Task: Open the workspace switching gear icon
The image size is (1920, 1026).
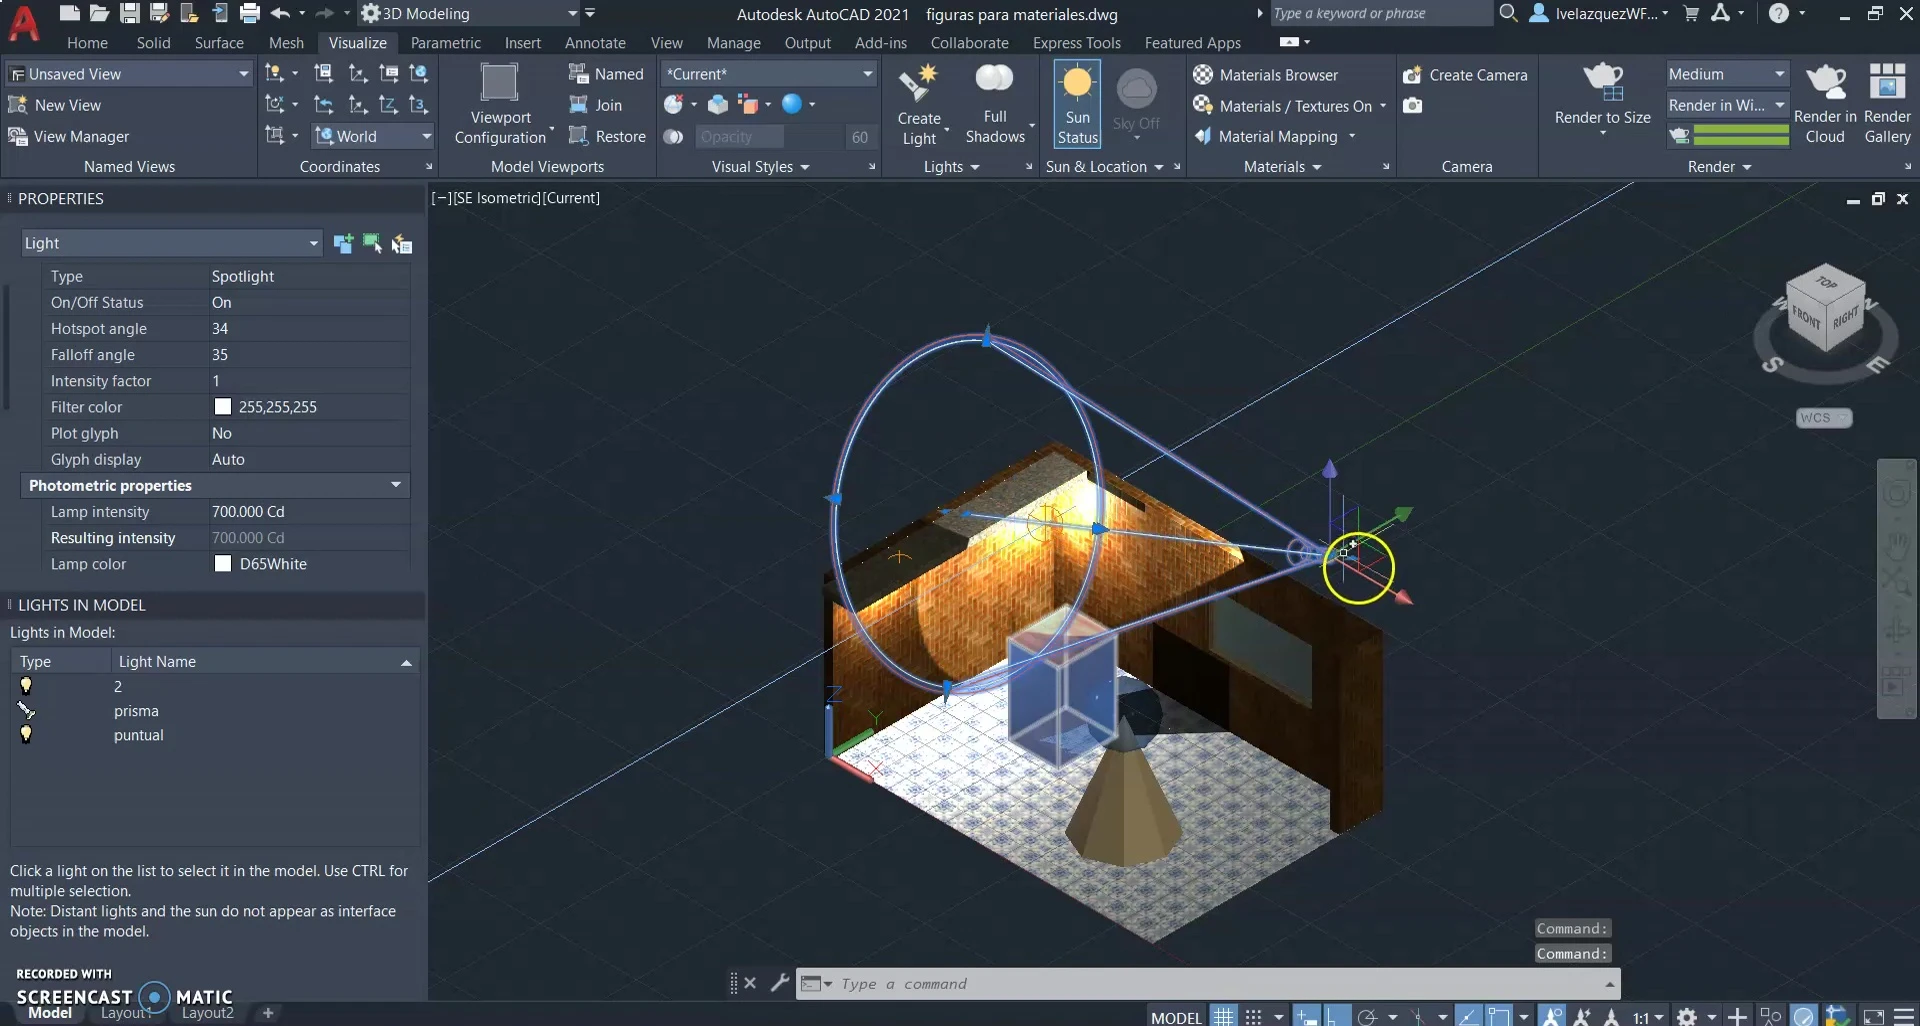Action: point(1687,1016)
